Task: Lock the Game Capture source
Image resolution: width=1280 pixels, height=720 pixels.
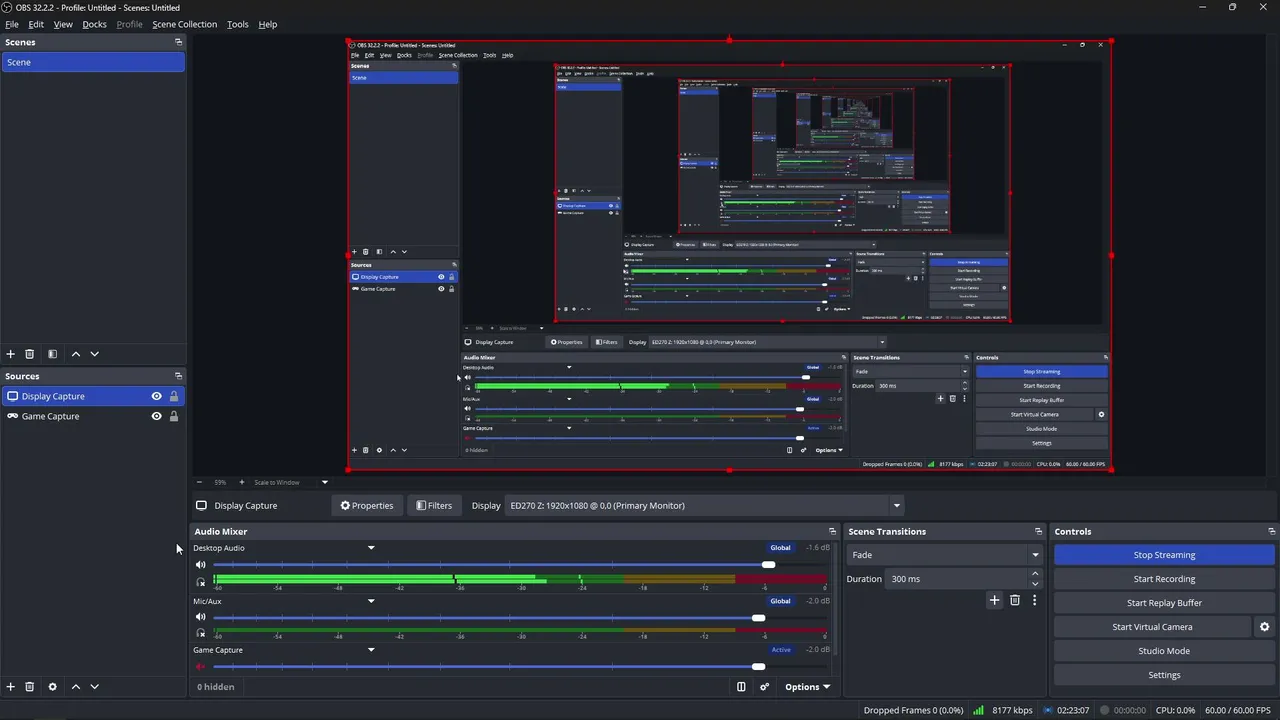Action: (x=174, y=416)
